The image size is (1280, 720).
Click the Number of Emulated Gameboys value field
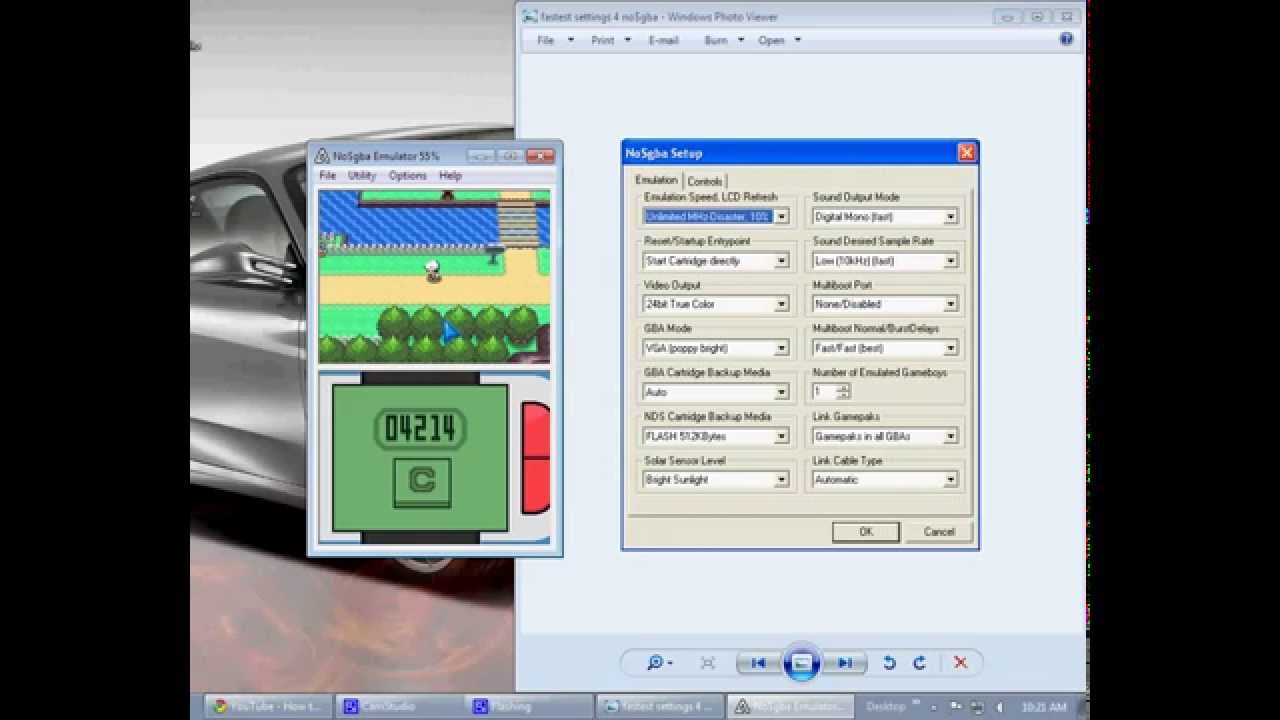[x=824, y=392]
